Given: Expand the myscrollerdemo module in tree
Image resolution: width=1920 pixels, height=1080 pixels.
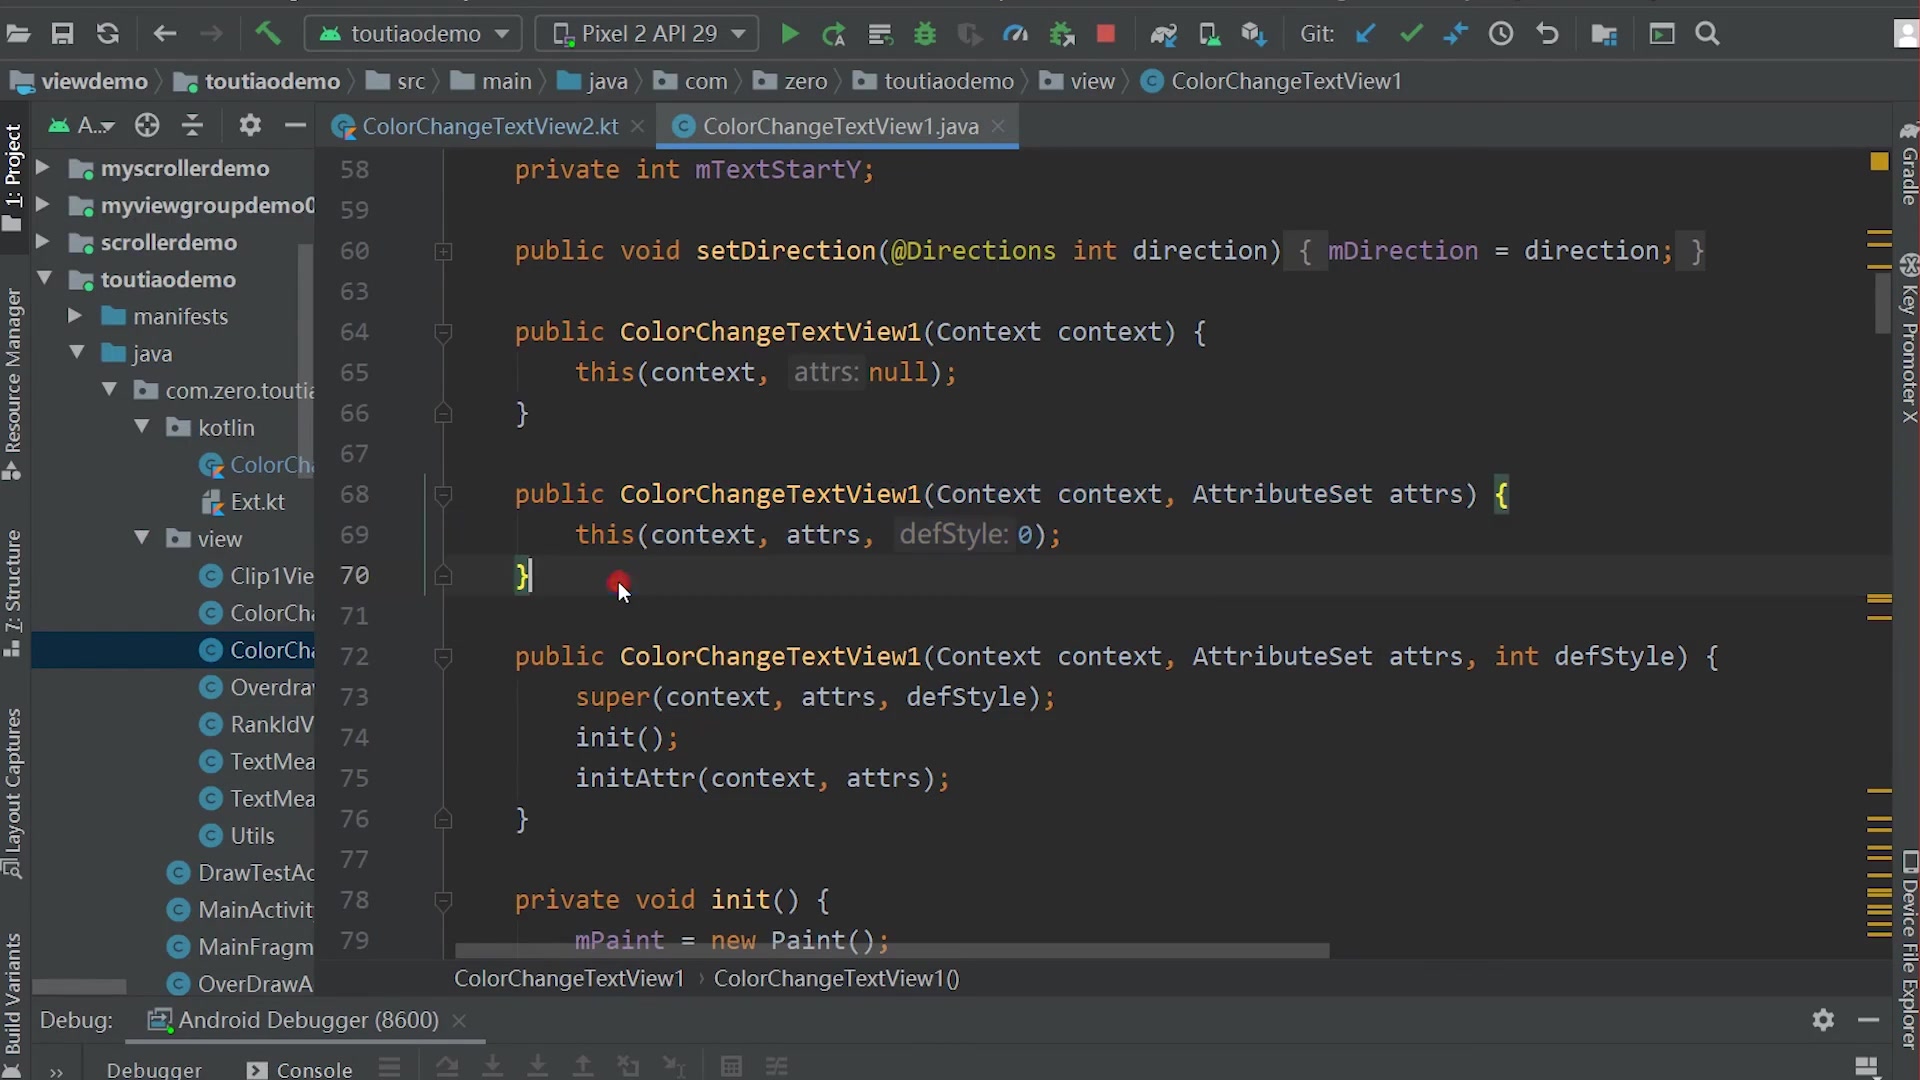Looking at the screenshot, I should click(x=43, y=168).
